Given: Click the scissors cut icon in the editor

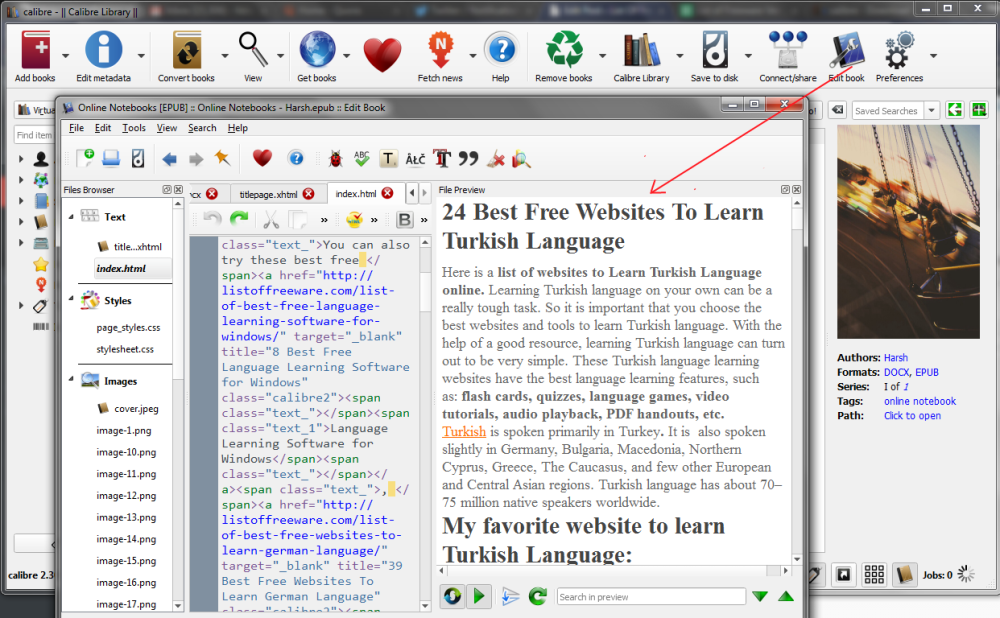Looking at the screenshot, I should click(x=271, y=220).
